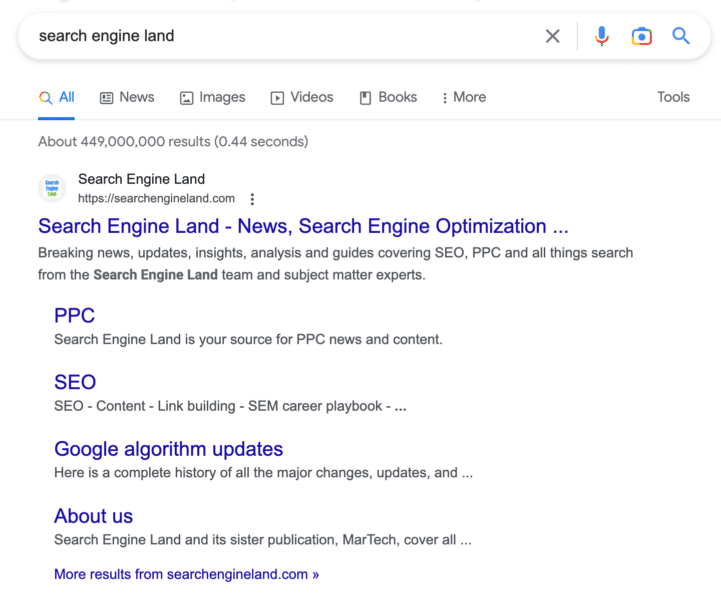Select the All results tab
Image resolution: width=721 pixels, height=600 pixels.
pos(57,97)
